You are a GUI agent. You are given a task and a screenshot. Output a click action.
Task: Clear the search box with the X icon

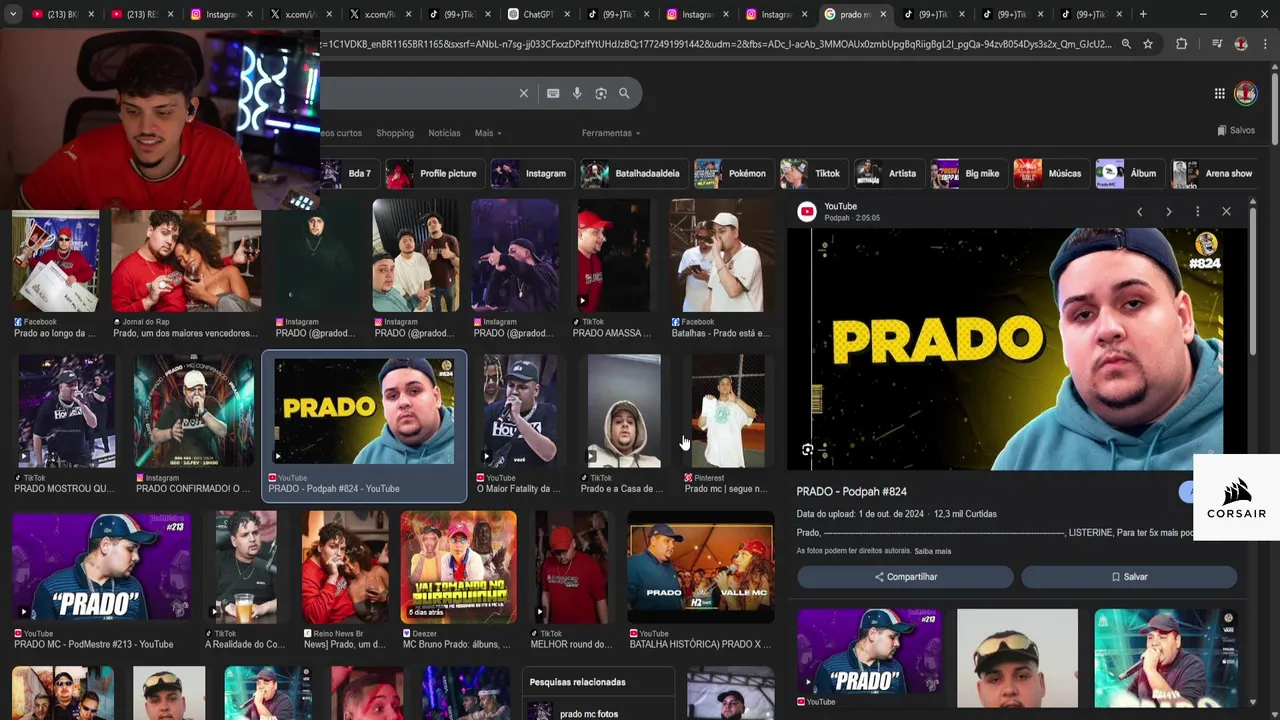(523, 93)
